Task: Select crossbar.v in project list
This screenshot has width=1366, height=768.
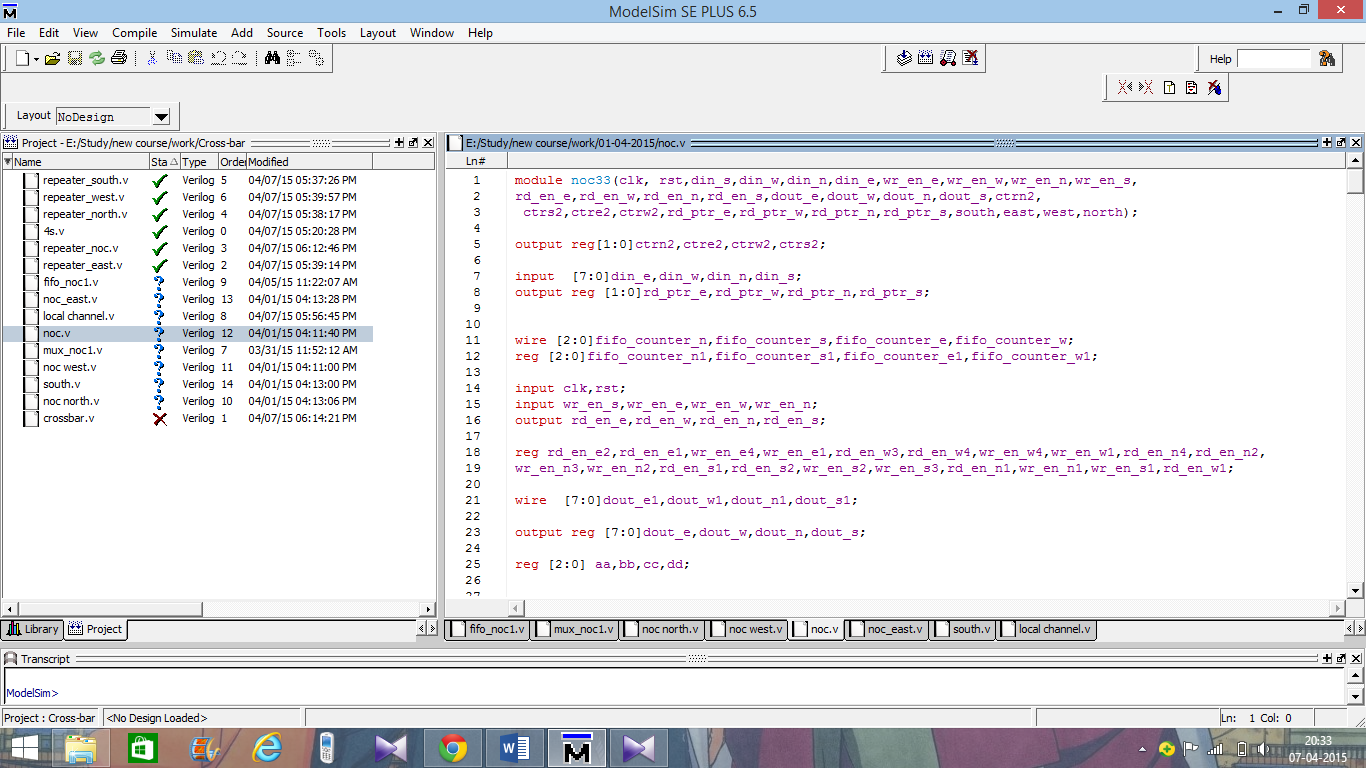Action: point(69,418)
